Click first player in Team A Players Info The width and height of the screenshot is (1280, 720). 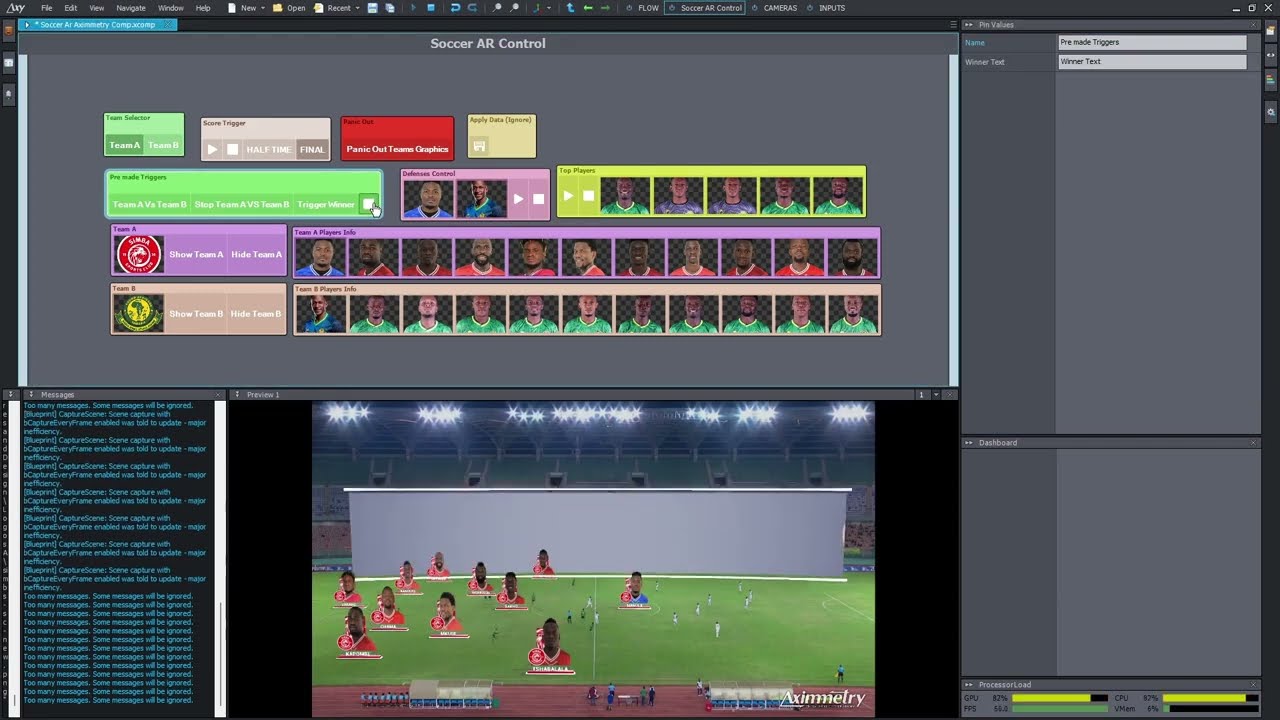pos(320,257)
